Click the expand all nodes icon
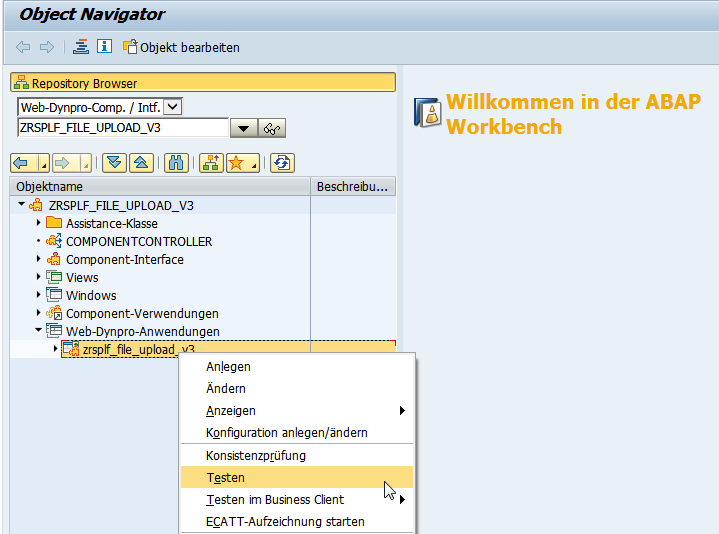The height and width of the screenshot is (534, 719). point(114,163)
